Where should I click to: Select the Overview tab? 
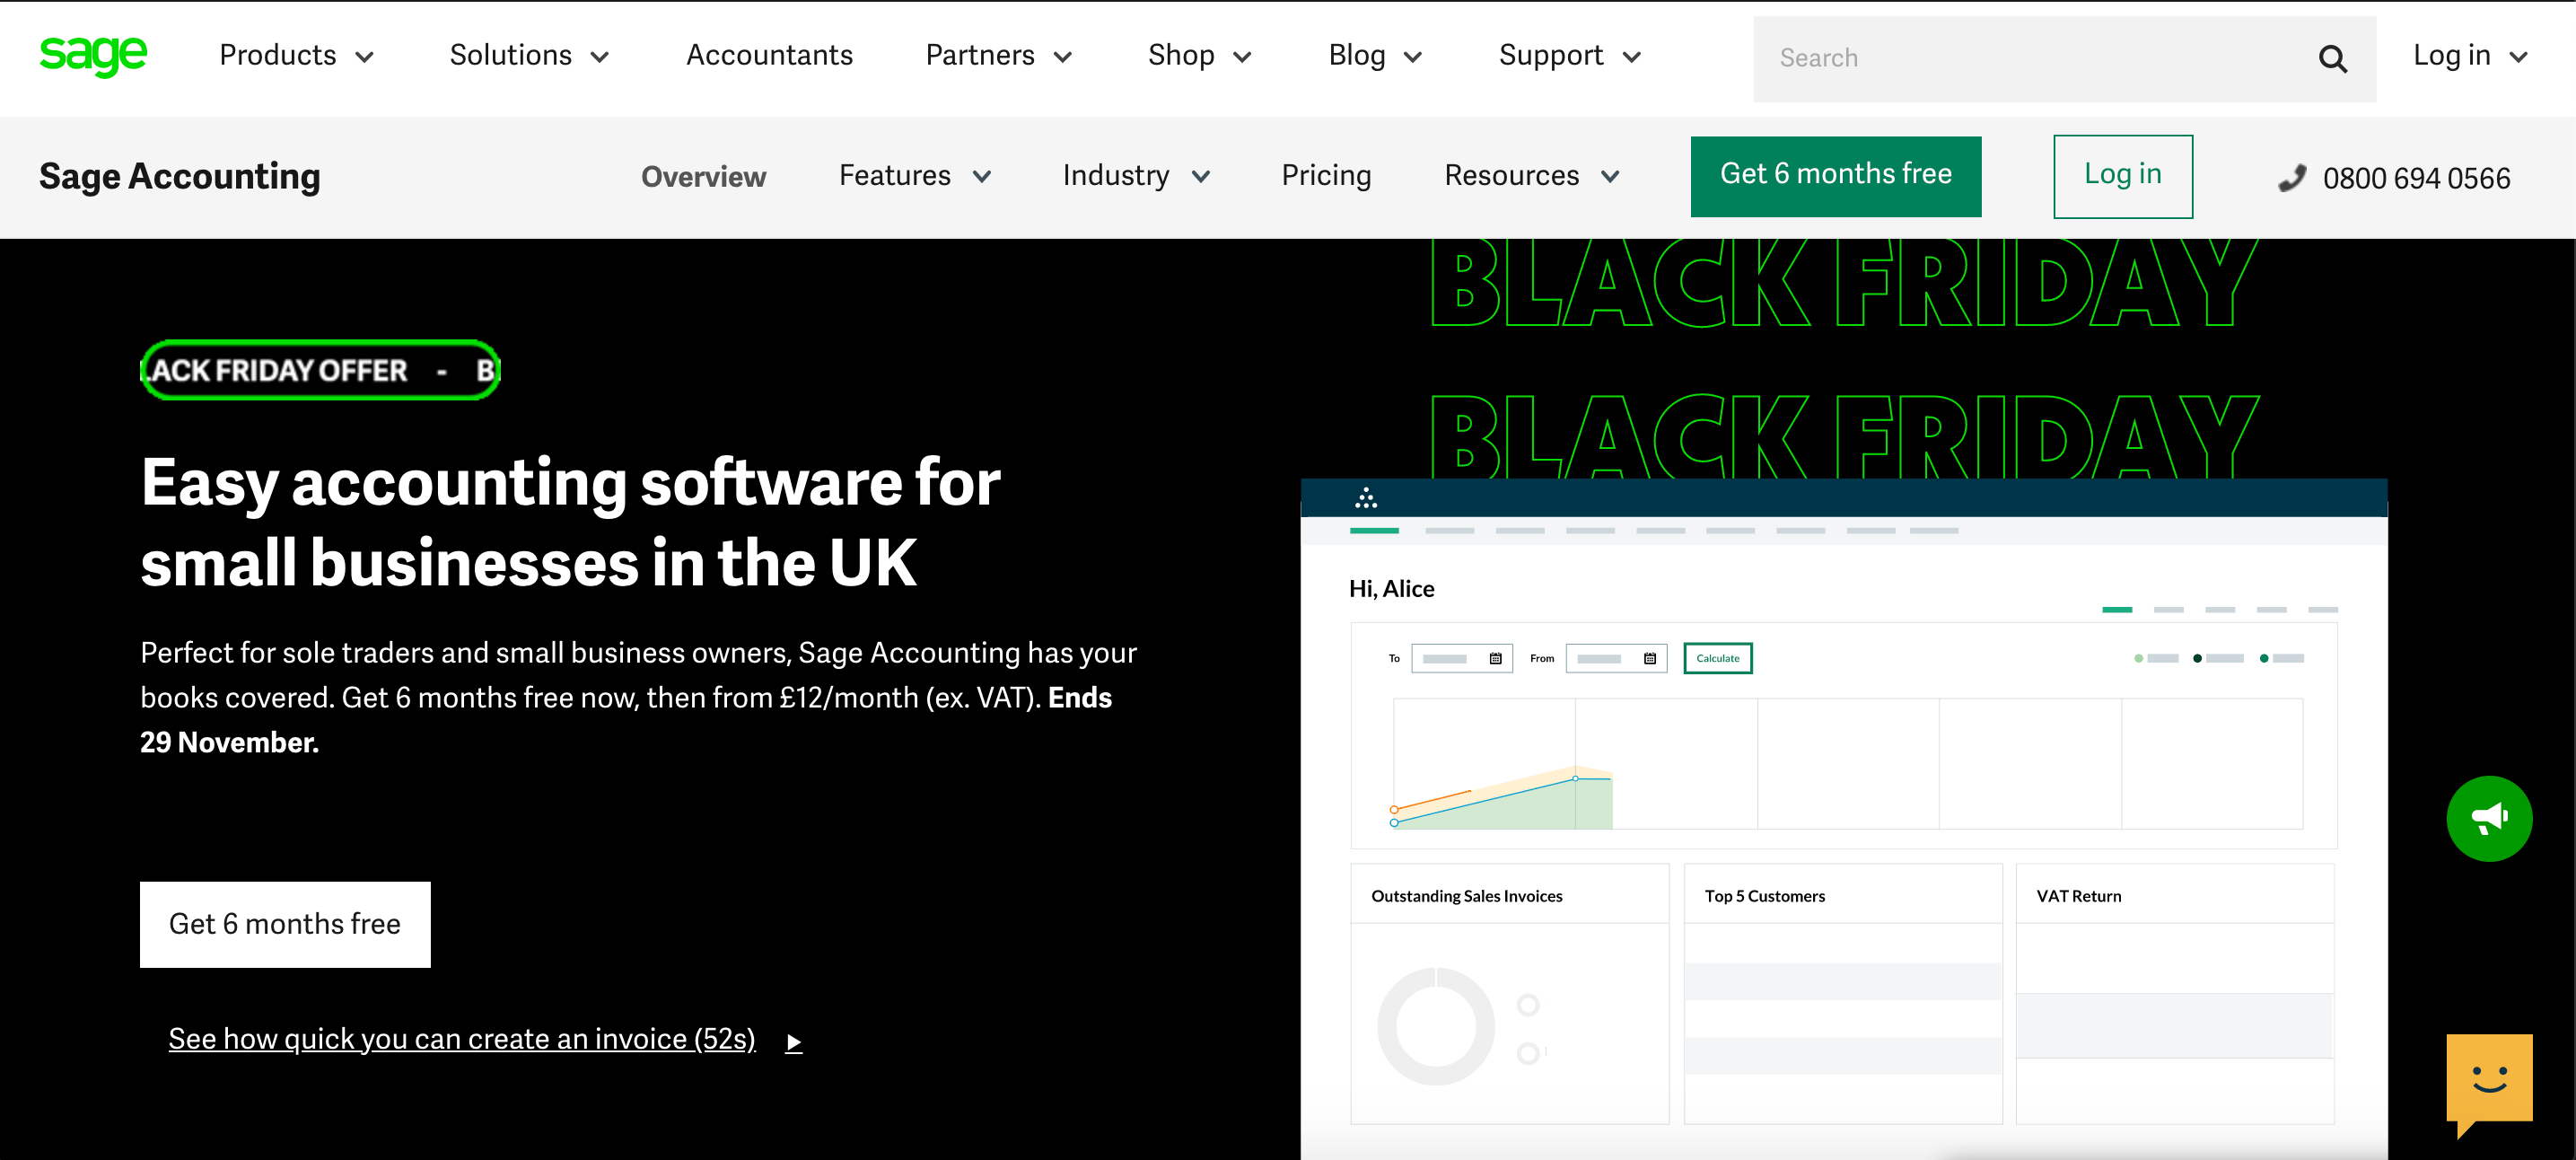pyautogui.click(x=703, y=176)
